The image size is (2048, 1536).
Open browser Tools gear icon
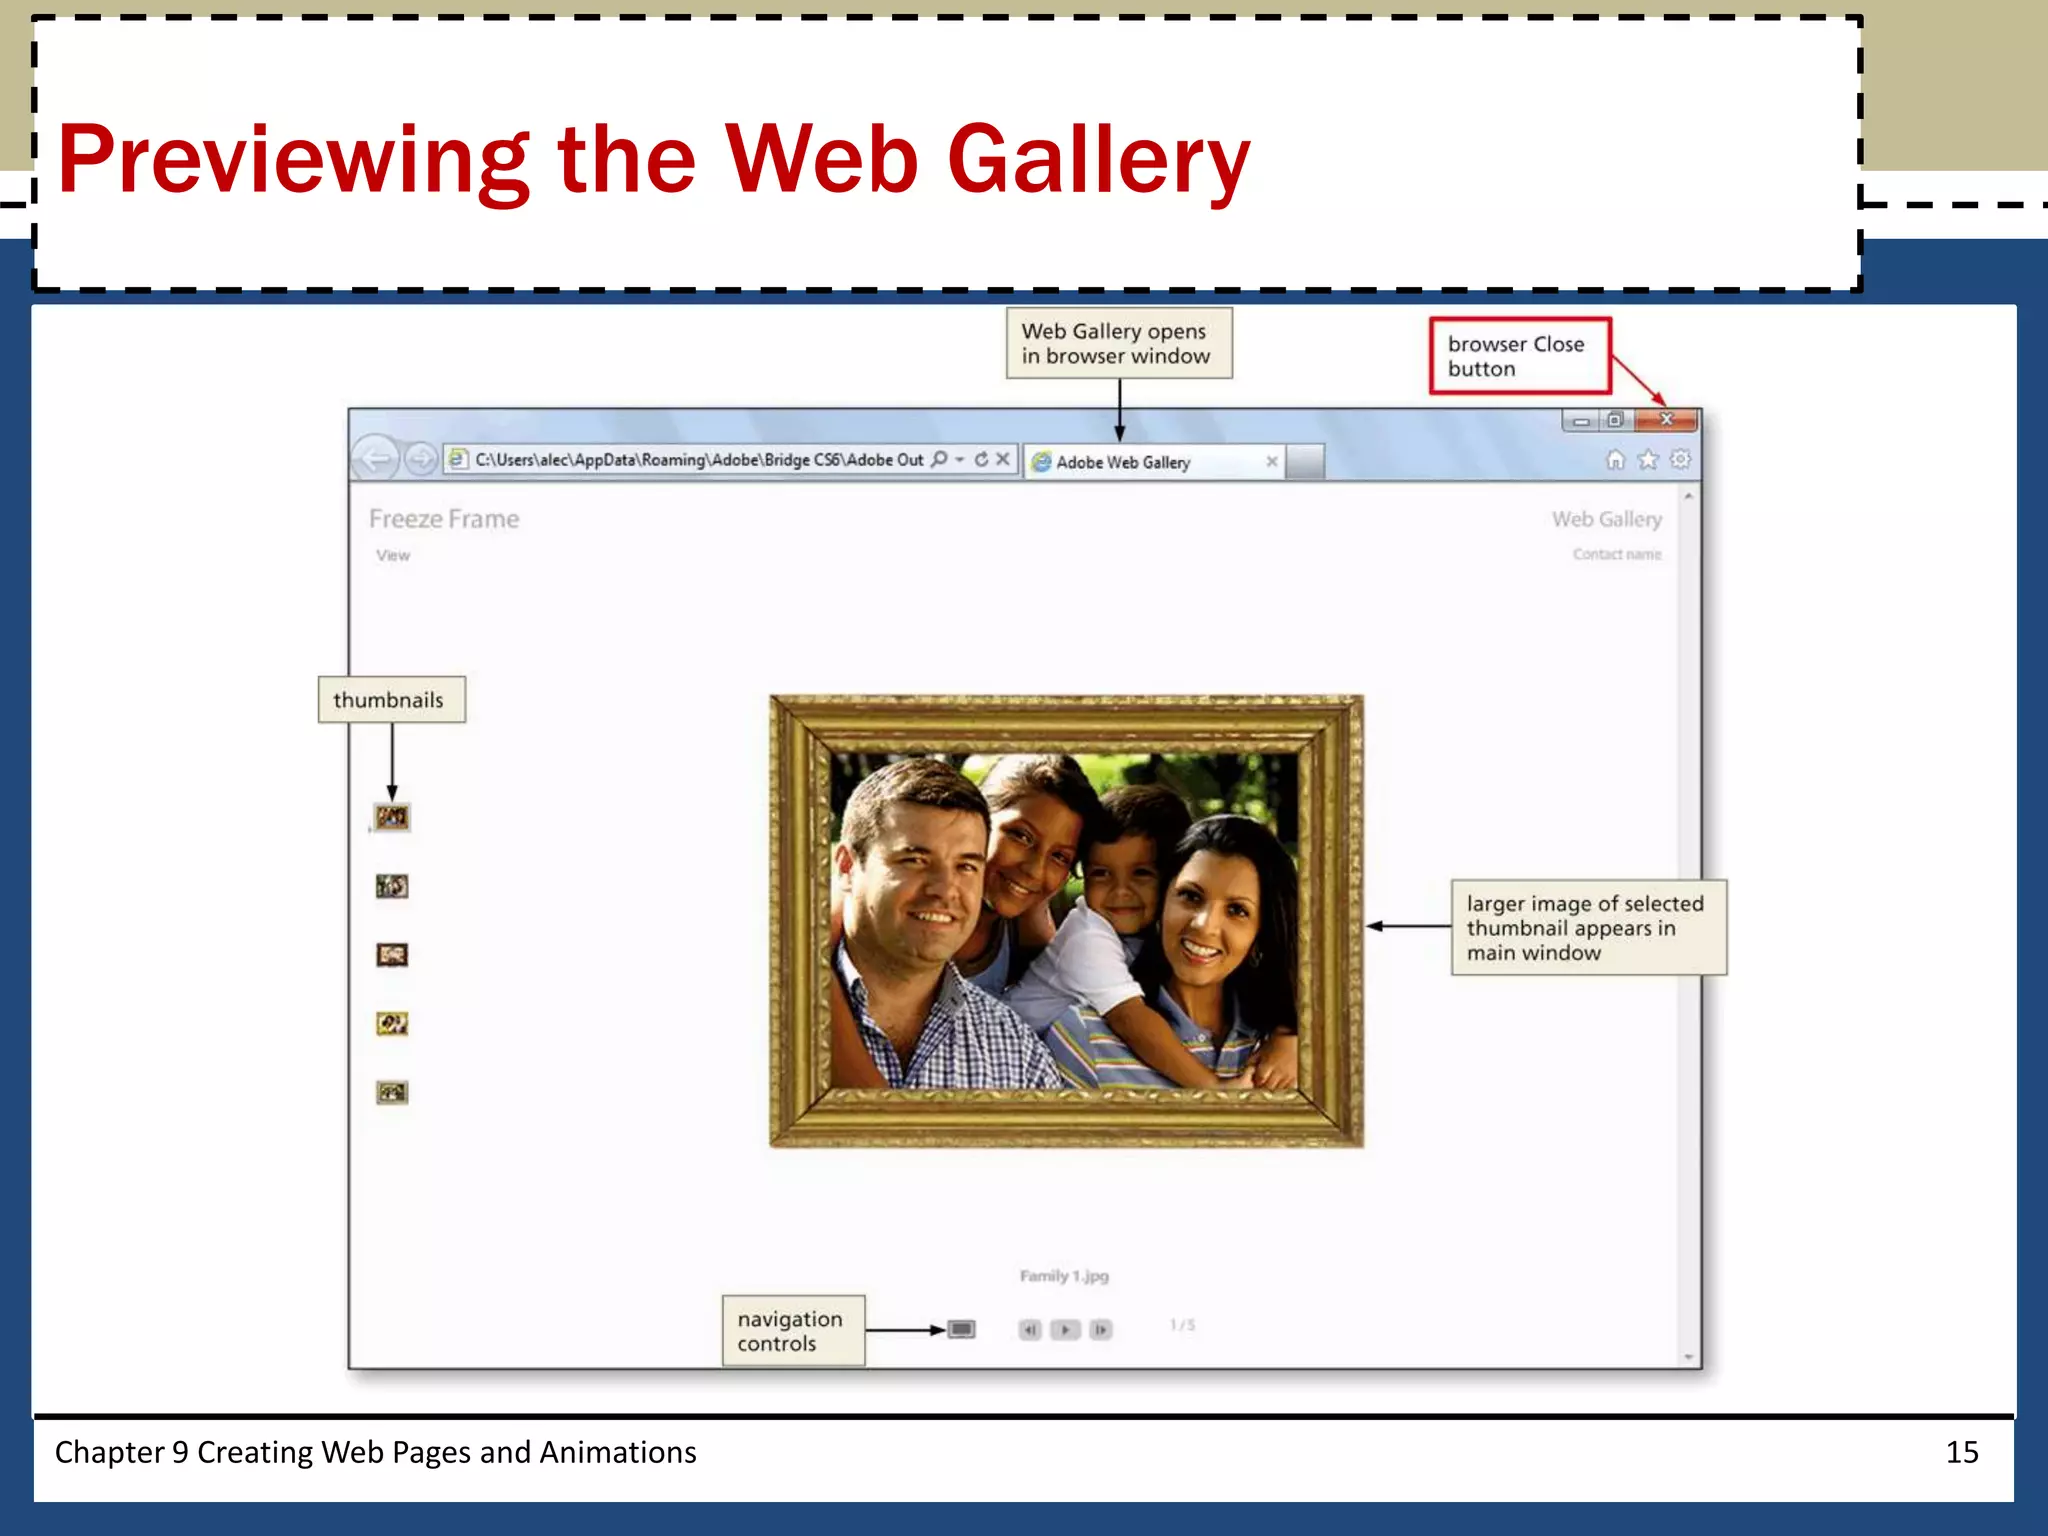click(1681, 459)
